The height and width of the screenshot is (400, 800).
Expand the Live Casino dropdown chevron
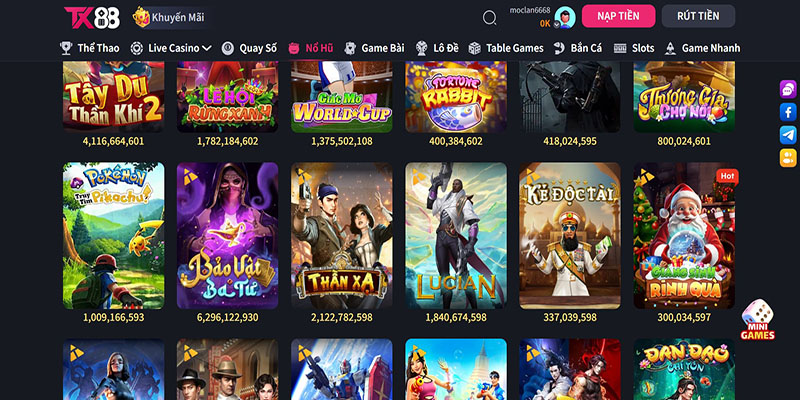(207, 48)
